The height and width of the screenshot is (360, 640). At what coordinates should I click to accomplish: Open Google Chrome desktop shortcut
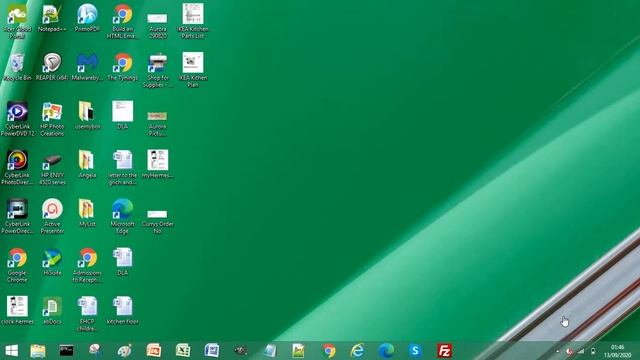tap(17, 264)
